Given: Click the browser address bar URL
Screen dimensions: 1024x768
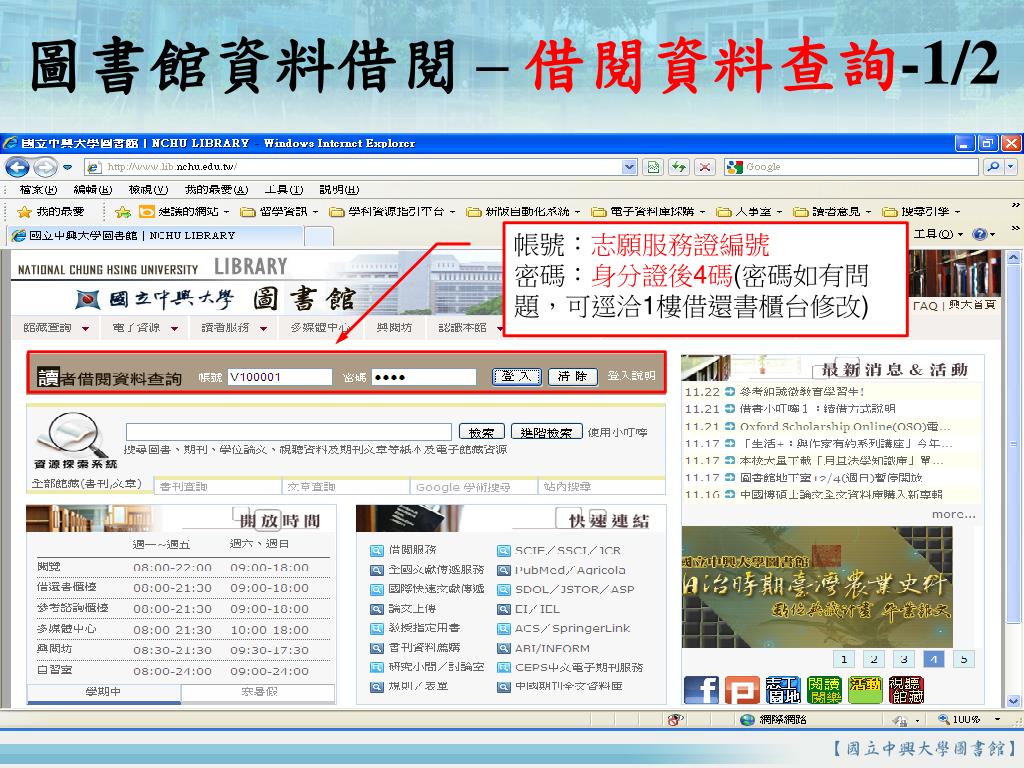Looking at the screenshot, I should pos(361,167).
